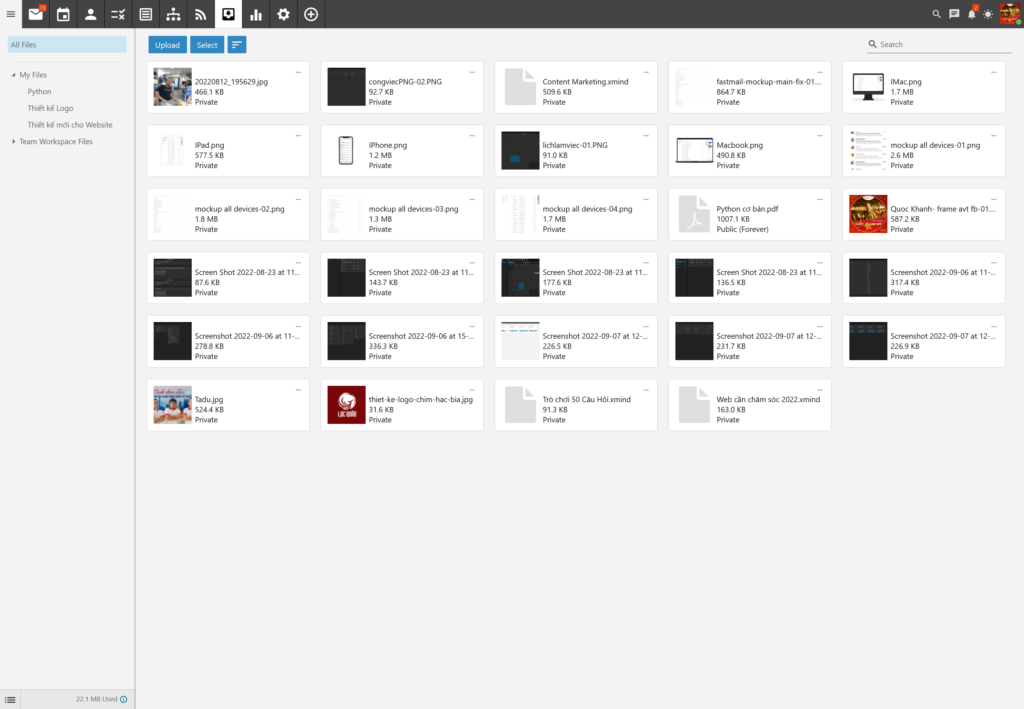Select the Python folder in sidebar
Screen dimensions: 1024x709
click(x=40, y=91)
